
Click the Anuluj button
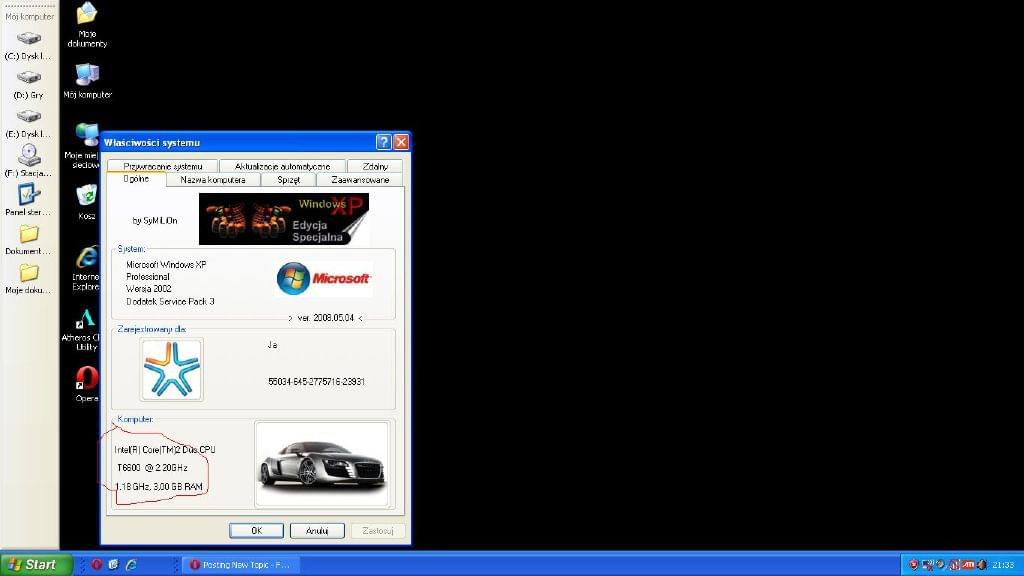(x=317, y=530)
